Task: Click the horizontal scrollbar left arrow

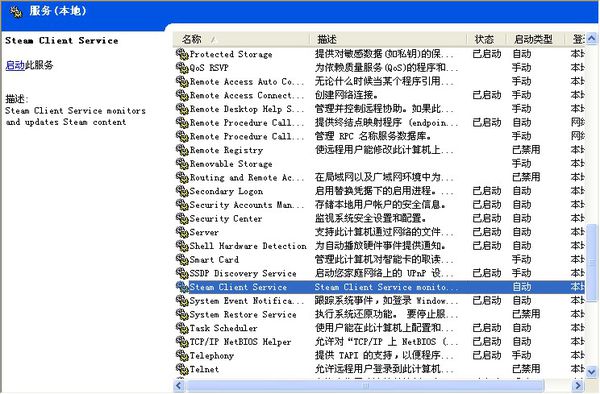Action: (x=179, y=385)
